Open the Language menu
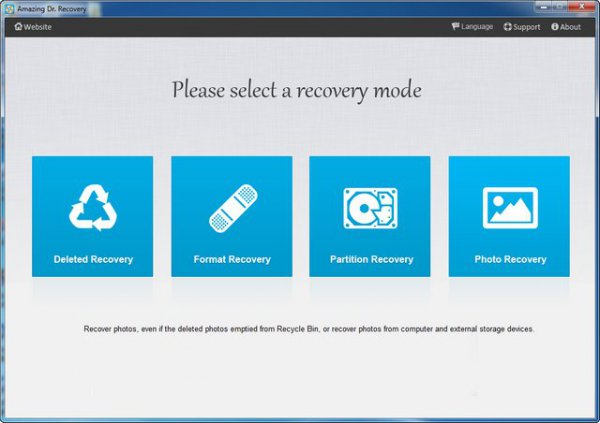The height and width of the screenshot is (423, 600). click(x=472, y=27)
